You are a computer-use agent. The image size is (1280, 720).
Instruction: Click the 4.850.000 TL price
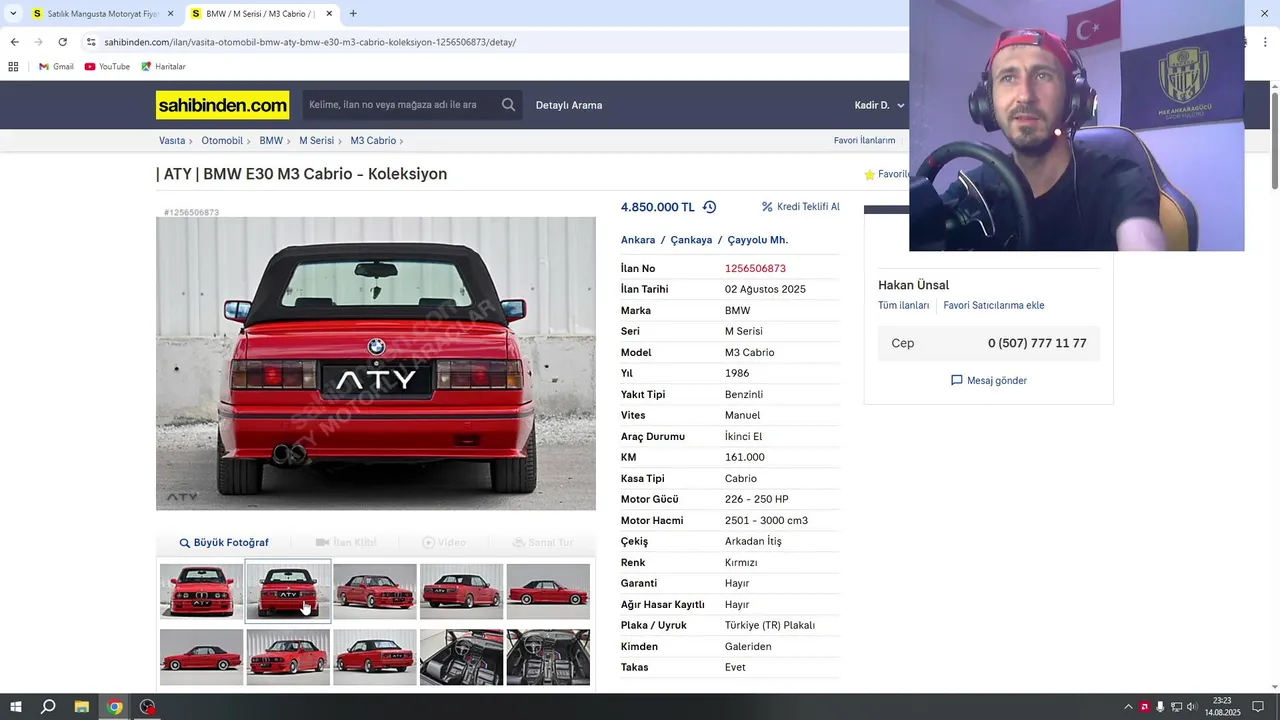click(657, 207)
